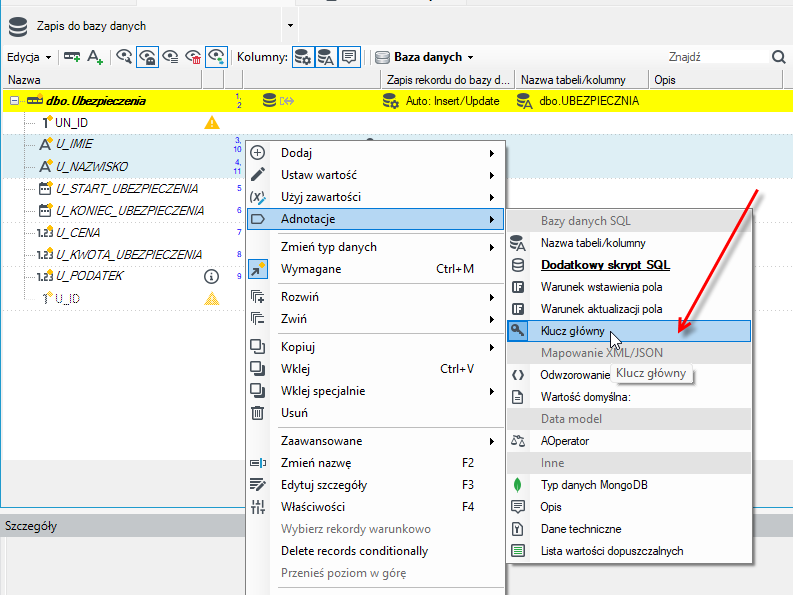Open the Dodaj submenu
Viewport: 793px width, 595px height.
pos(375,153)
